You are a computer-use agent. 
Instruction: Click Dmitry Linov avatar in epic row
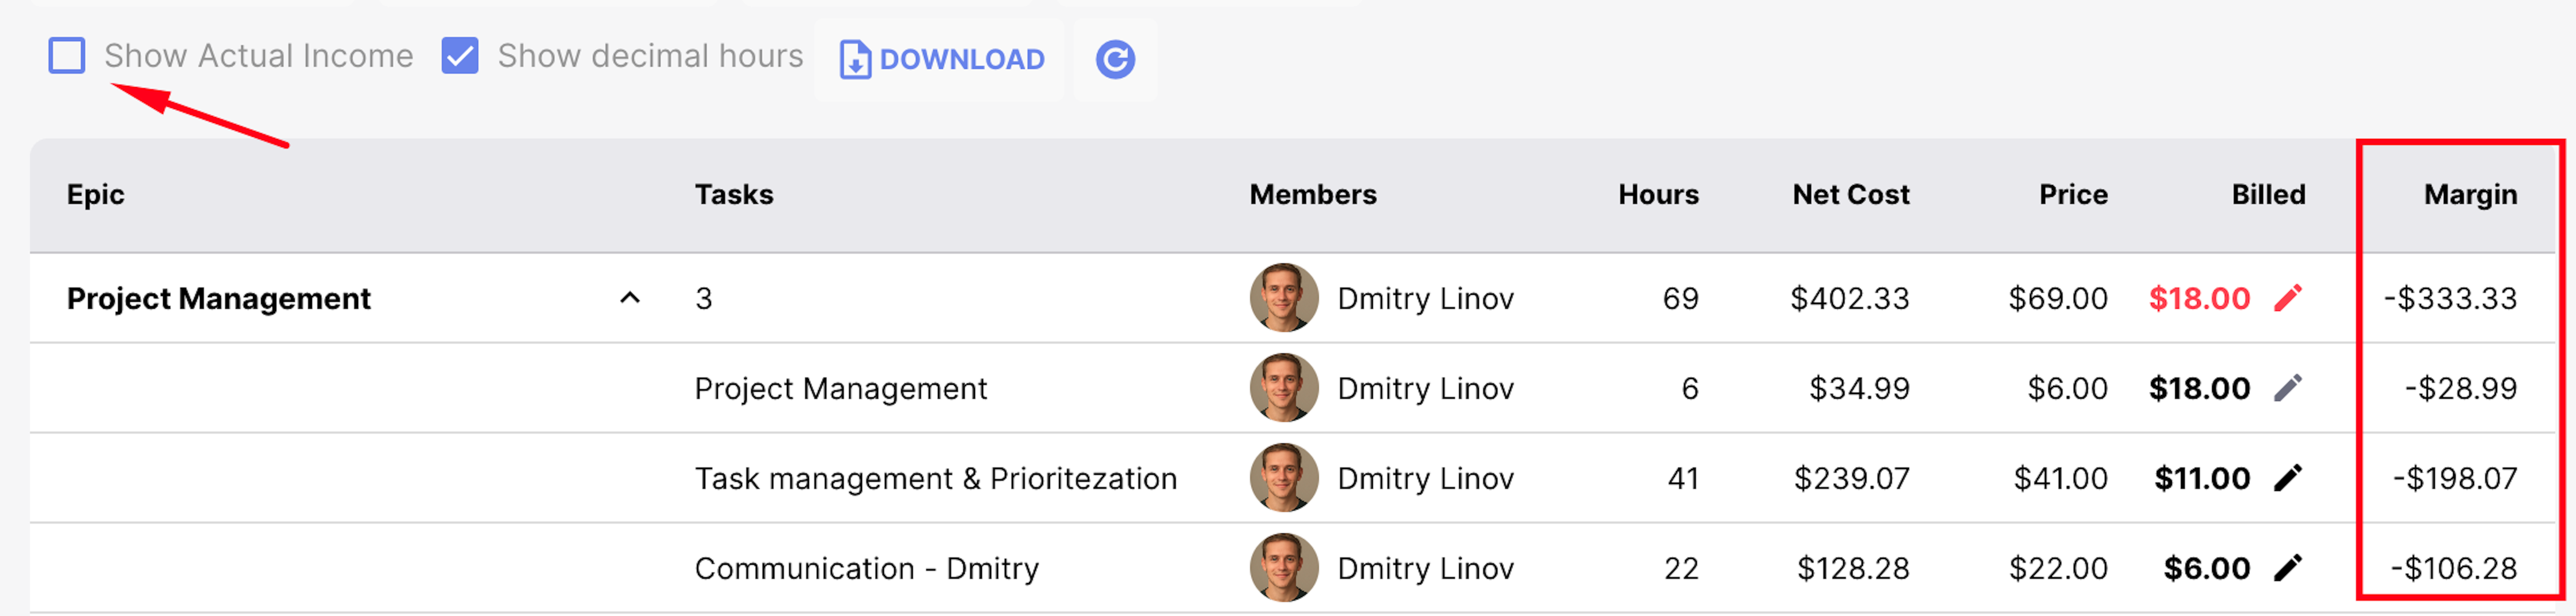(1284, 298)
